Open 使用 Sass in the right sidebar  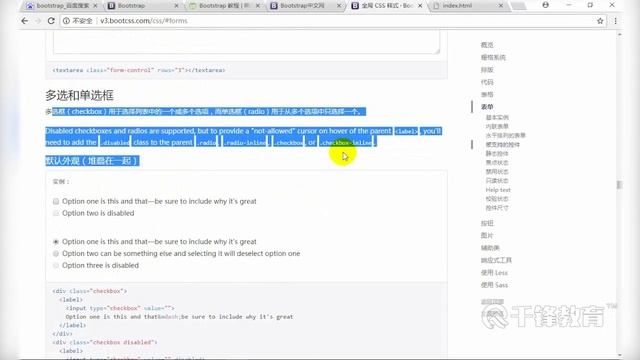point(494,285)
